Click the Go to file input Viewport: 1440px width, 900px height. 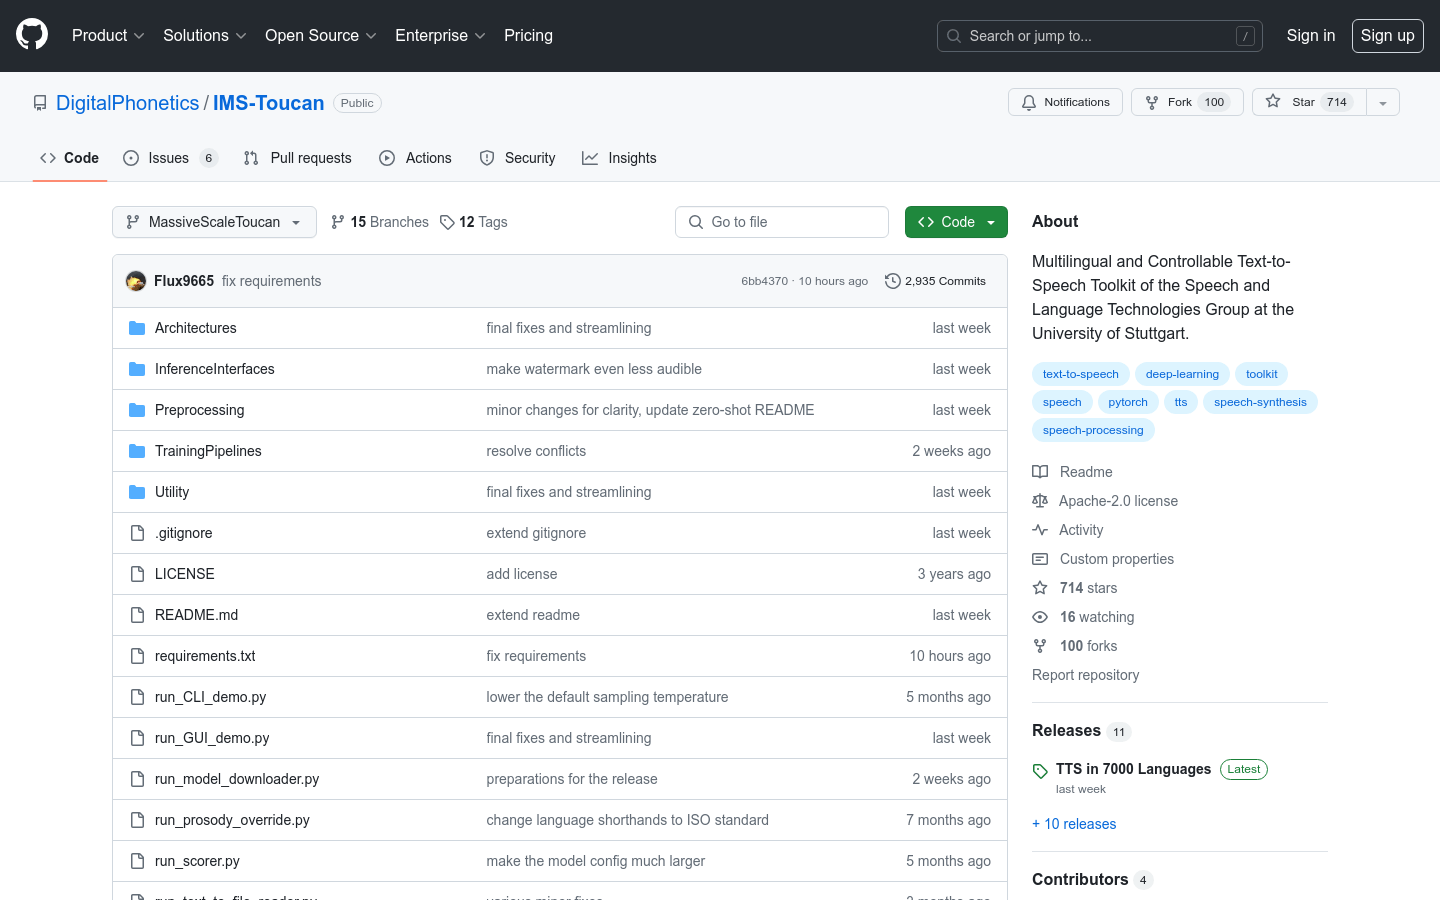(782, 222)
